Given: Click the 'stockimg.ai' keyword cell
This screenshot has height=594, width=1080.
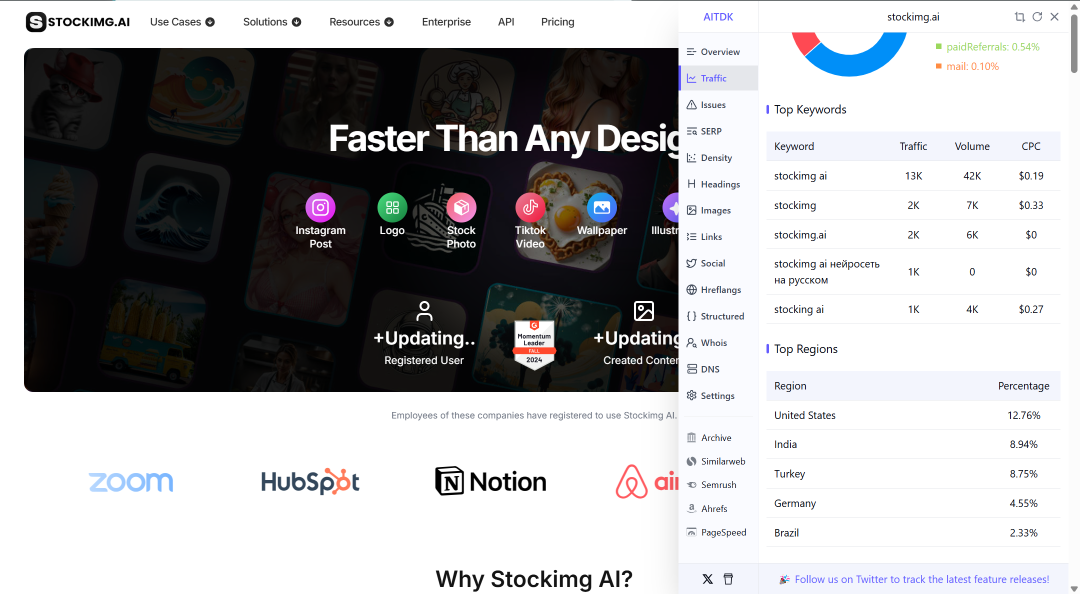Looking at the screenshot, I should [x=800, y=235].
